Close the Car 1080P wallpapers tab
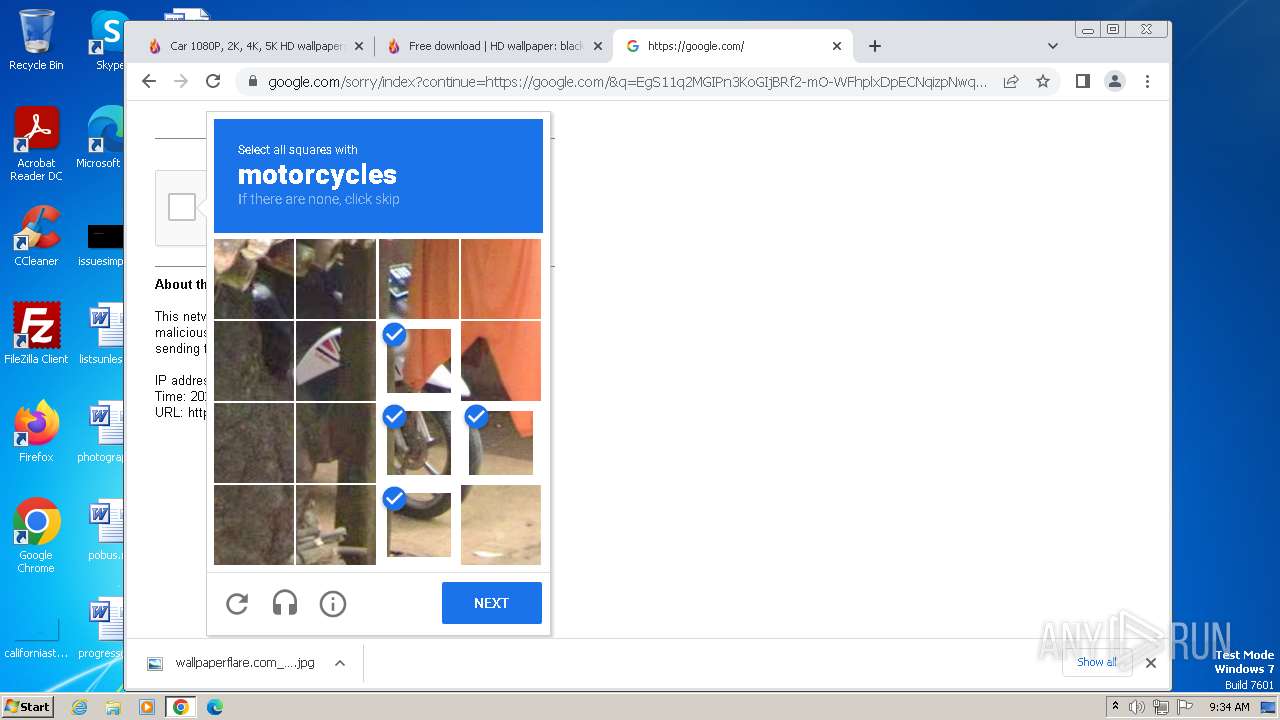This screenshot has height=720, width=1280. [x=359, y=46]
